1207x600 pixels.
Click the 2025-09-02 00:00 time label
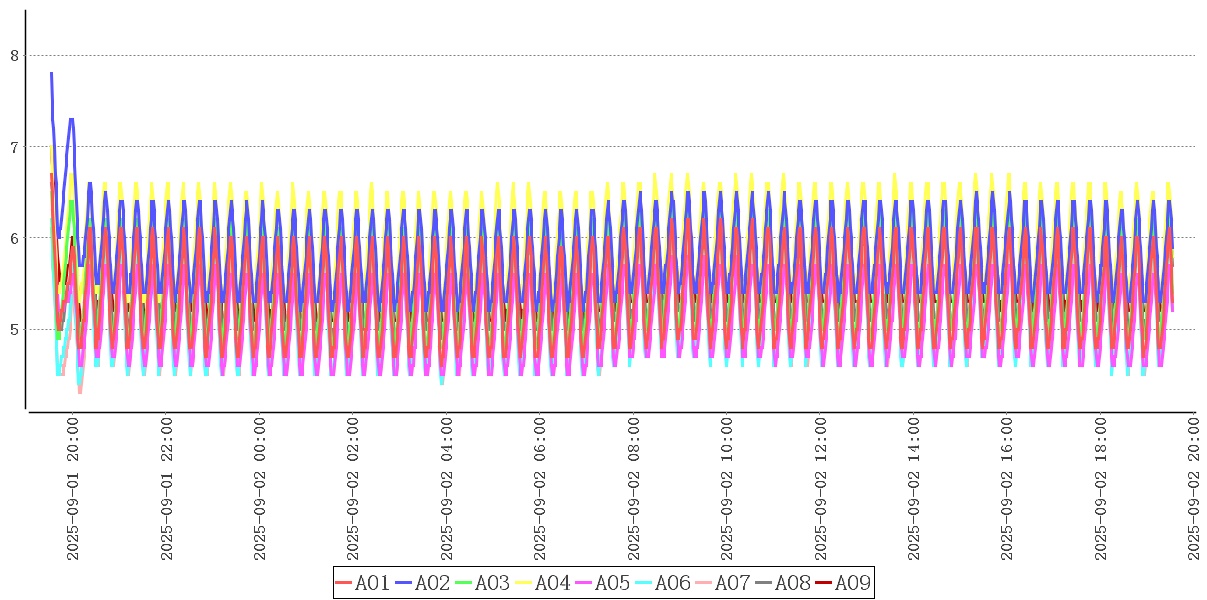coord(260,488)
